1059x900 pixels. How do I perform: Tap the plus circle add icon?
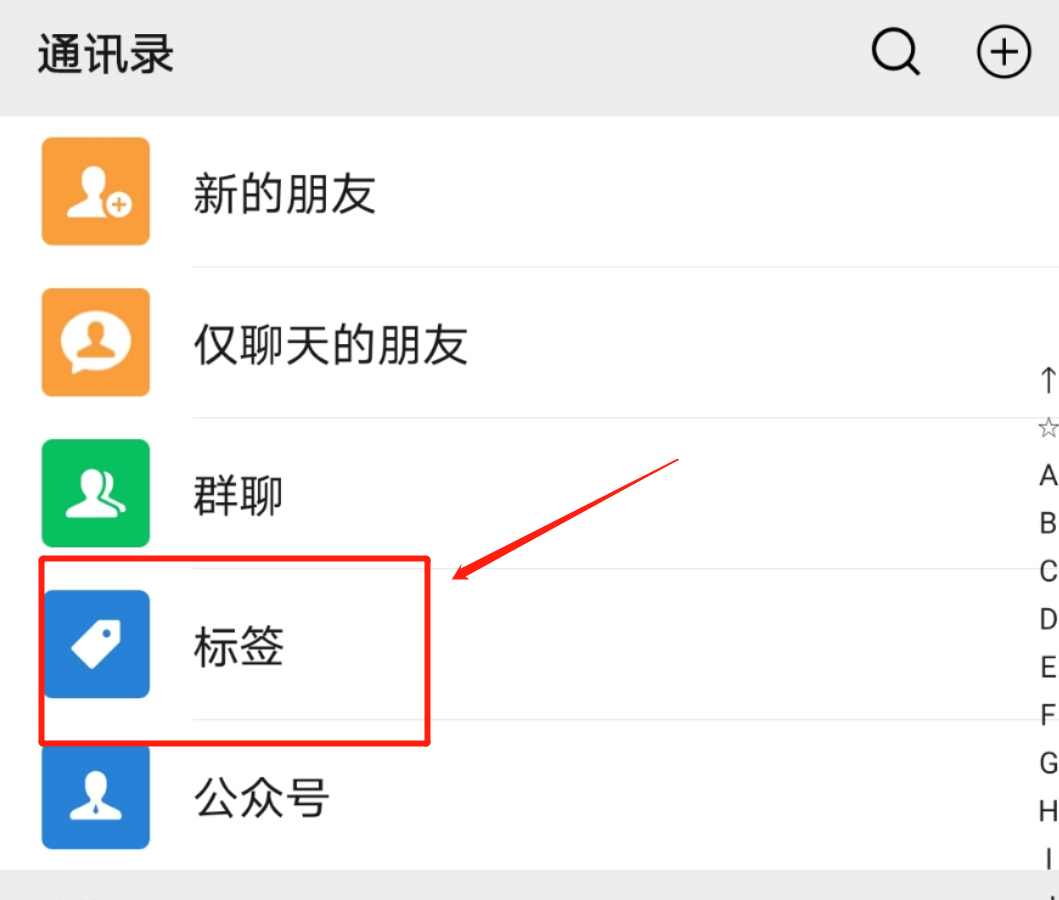1004,51
